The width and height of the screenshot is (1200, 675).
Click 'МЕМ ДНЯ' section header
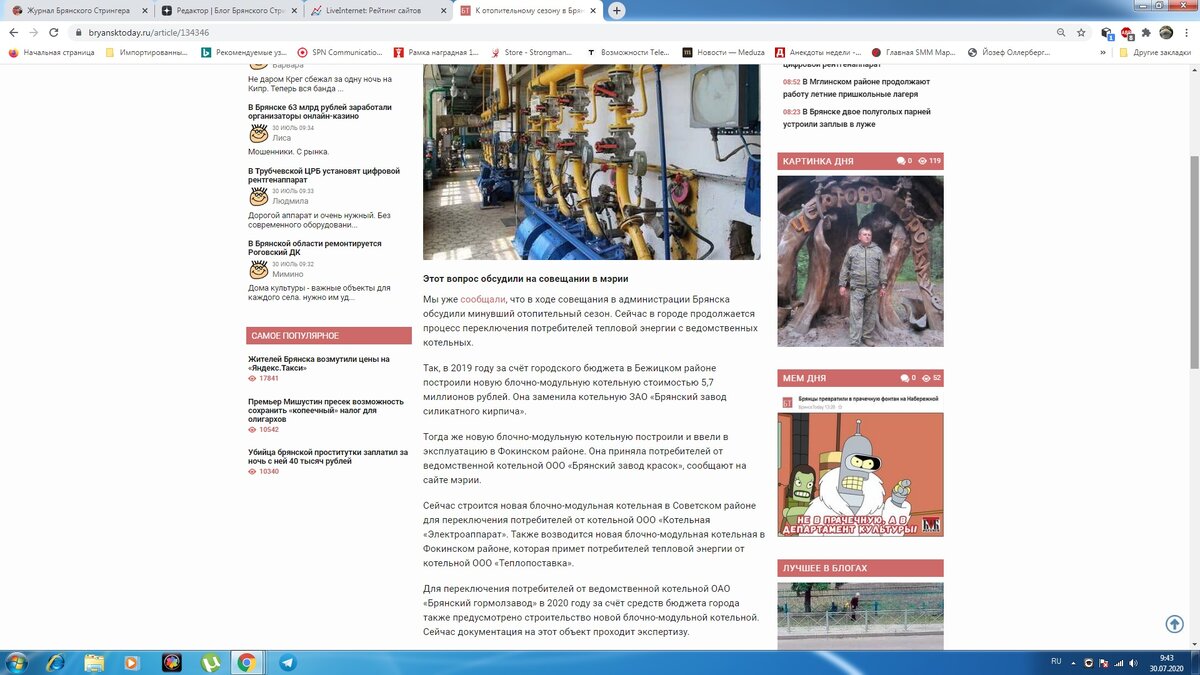(x=804, y=378)
